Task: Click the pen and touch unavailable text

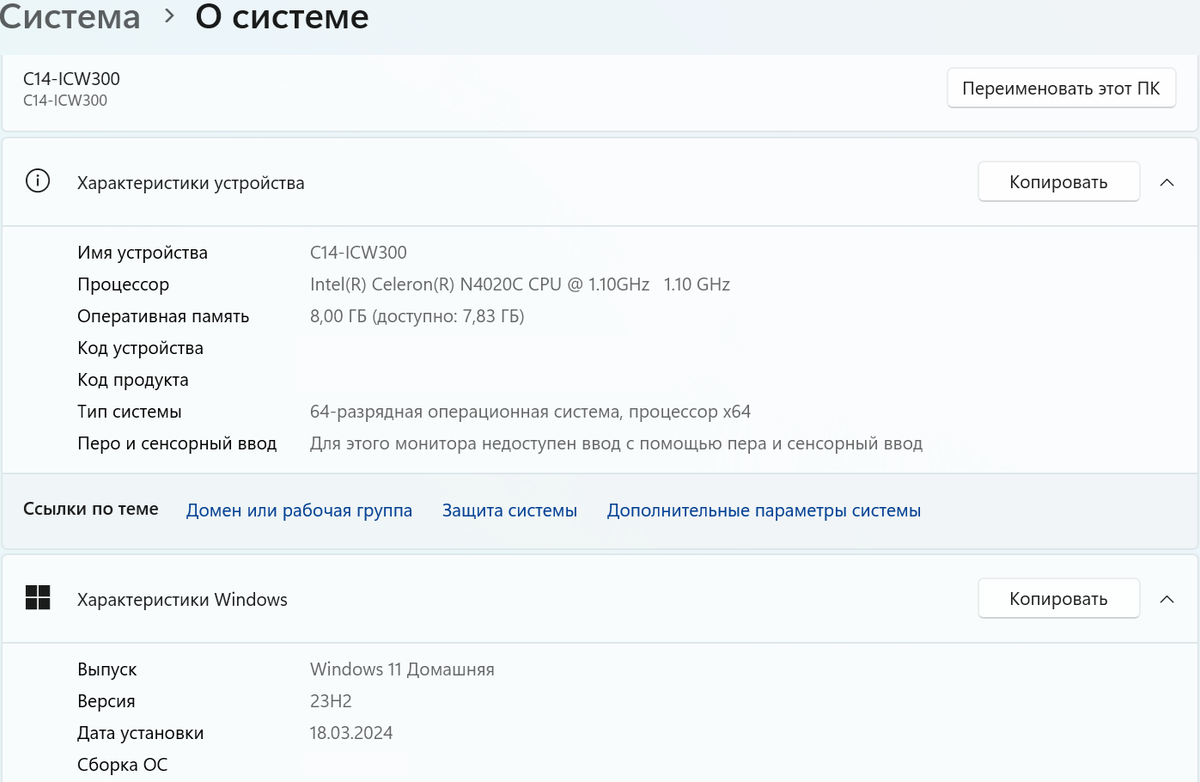Action: 616,443
